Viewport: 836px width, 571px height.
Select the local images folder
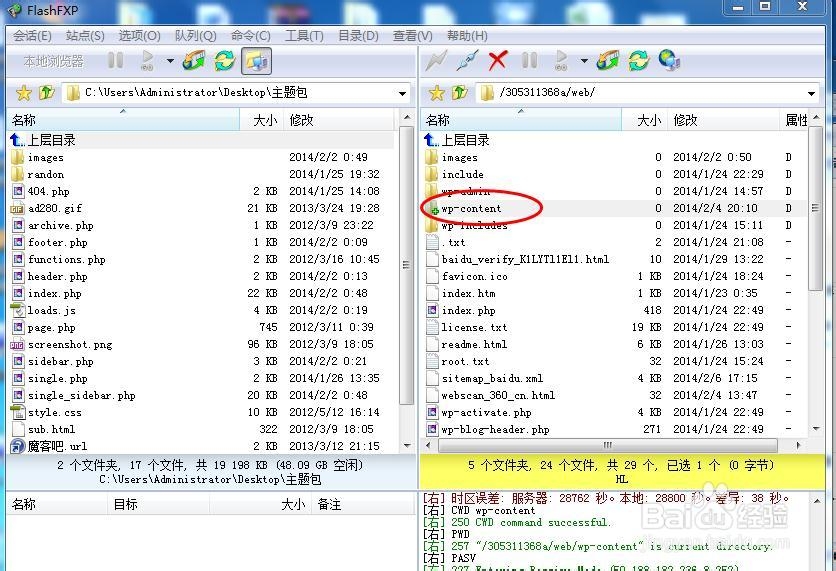[202, 157]
